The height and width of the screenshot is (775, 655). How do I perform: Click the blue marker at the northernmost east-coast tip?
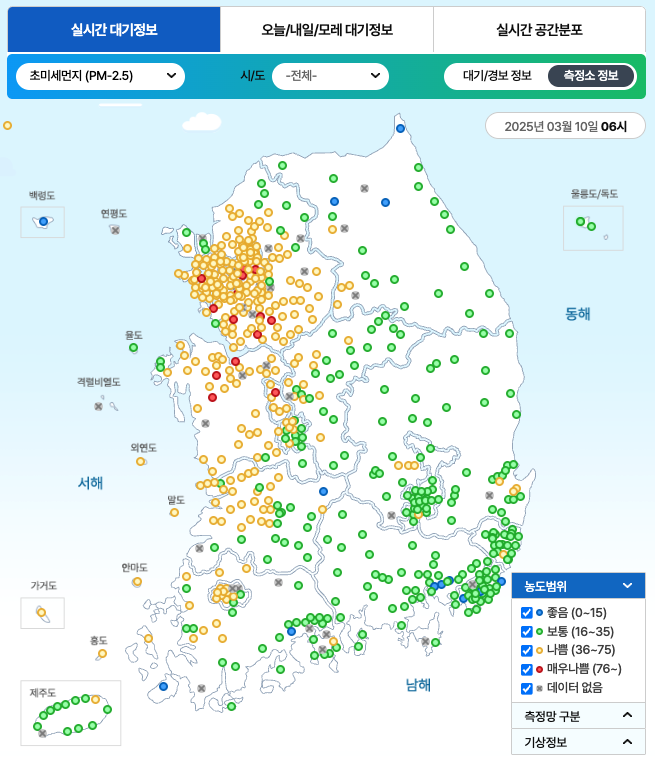tap(400, 129)
